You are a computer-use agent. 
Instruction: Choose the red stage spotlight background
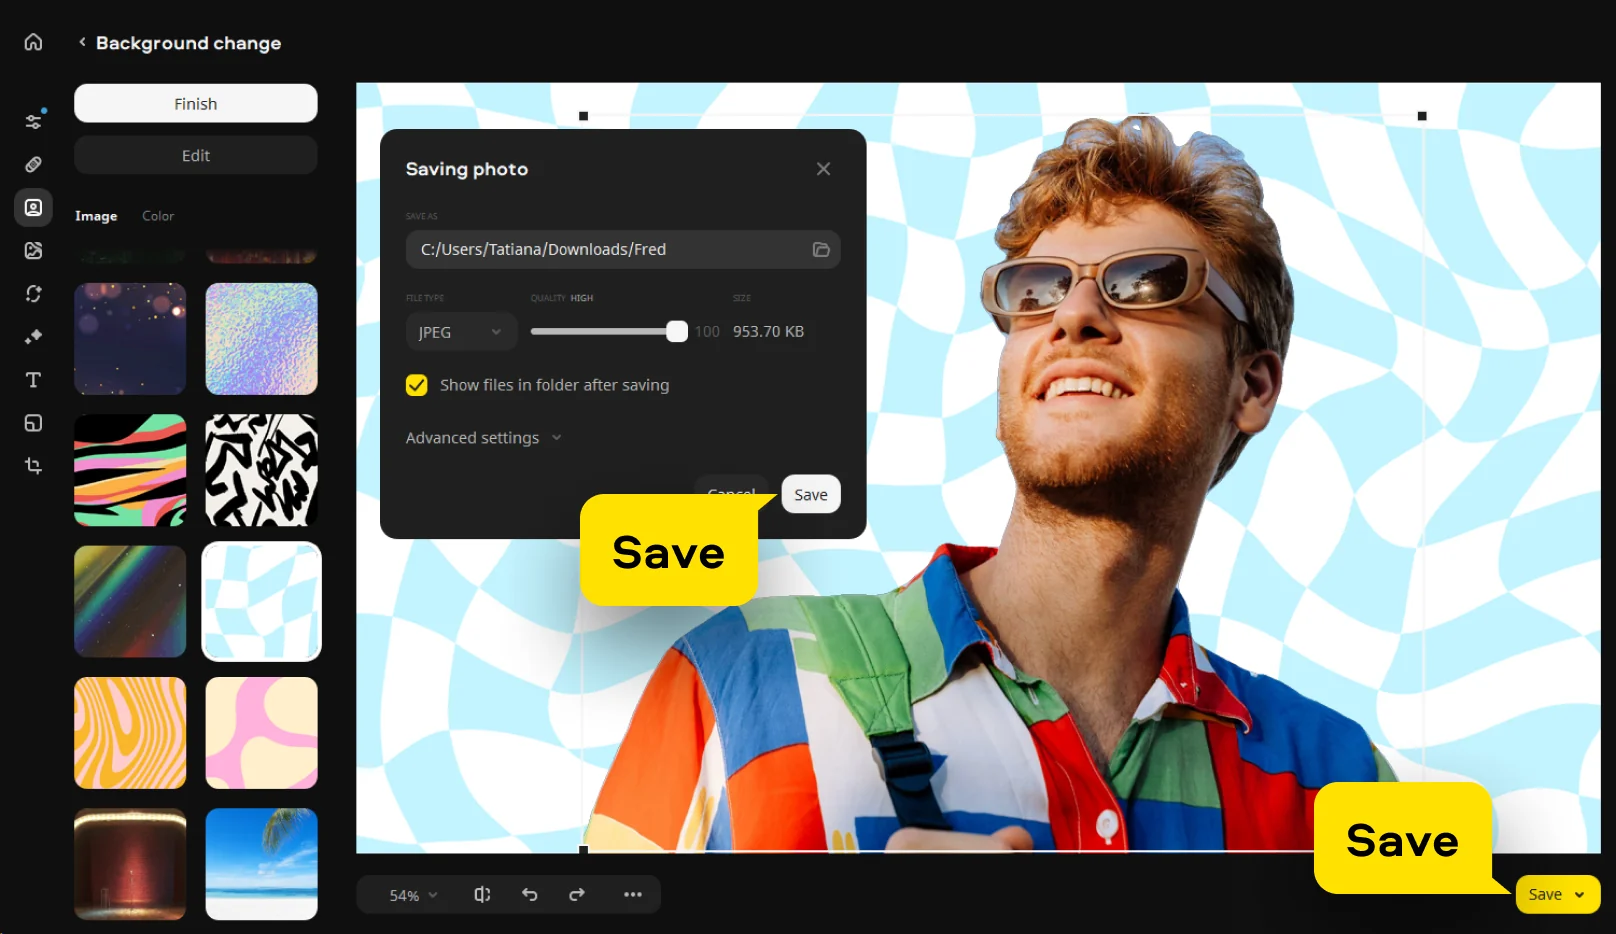click(x=130, y=864)
